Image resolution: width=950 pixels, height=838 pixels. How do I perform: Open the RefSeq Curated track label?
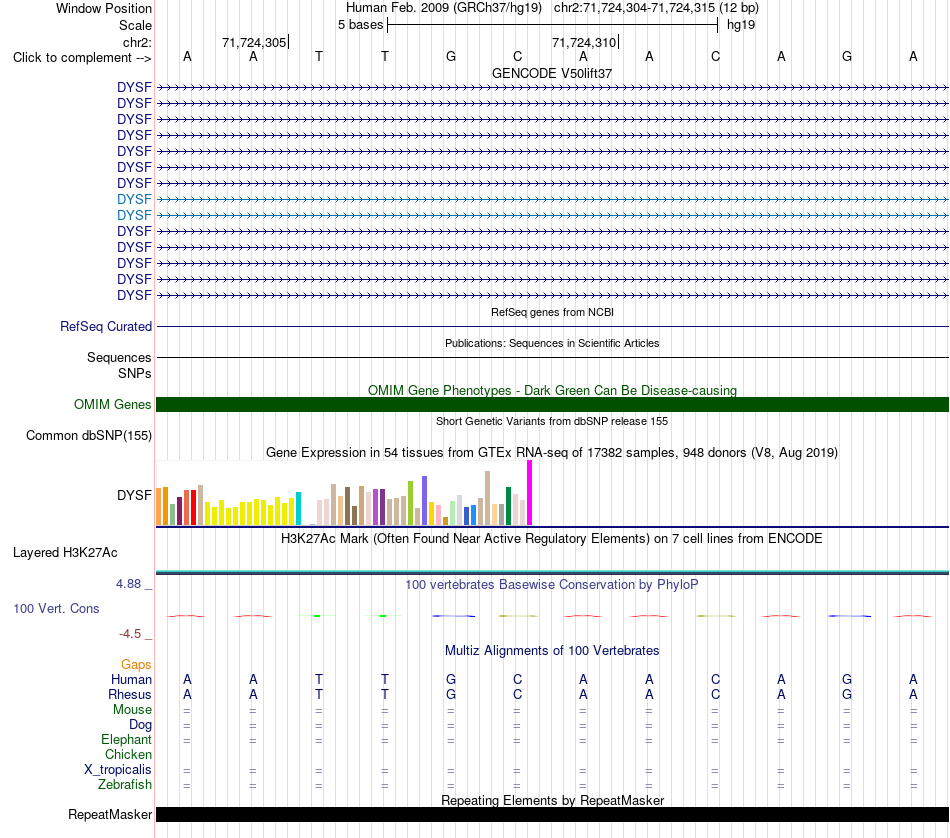click(x=105, y=326)
